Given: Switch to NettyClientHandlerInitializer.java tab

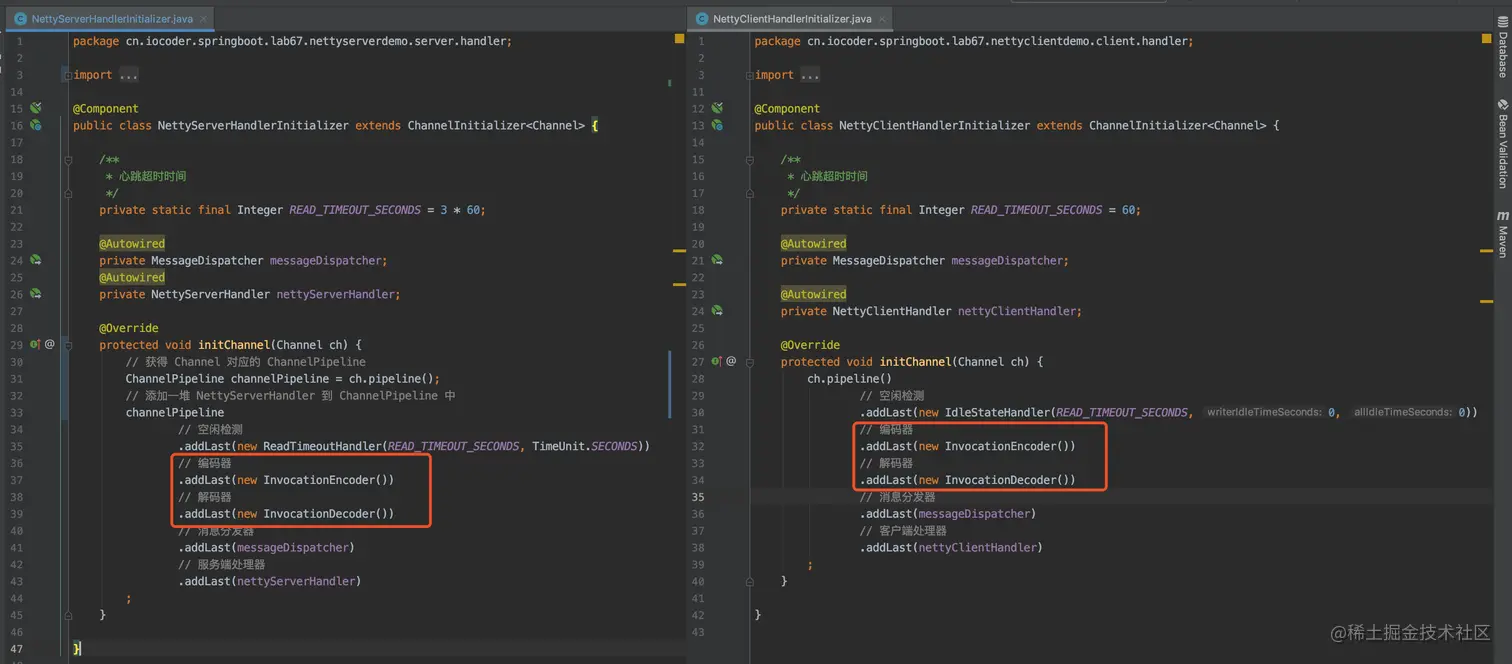Looking at the screenshot, I should (792, 19).
